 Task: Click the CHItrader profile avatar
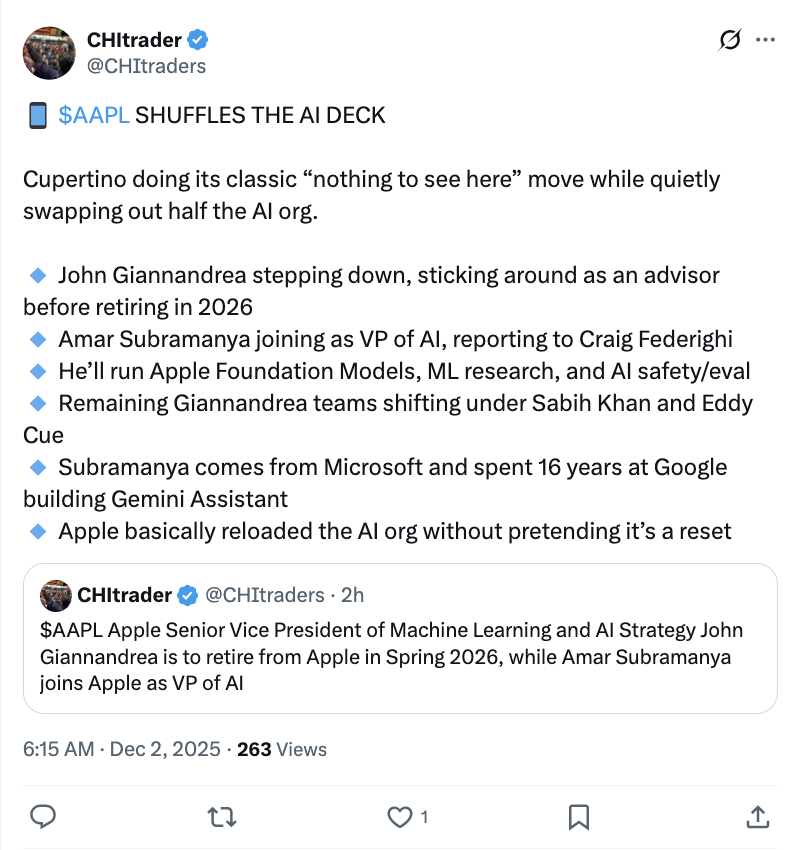tap(49, 52)
